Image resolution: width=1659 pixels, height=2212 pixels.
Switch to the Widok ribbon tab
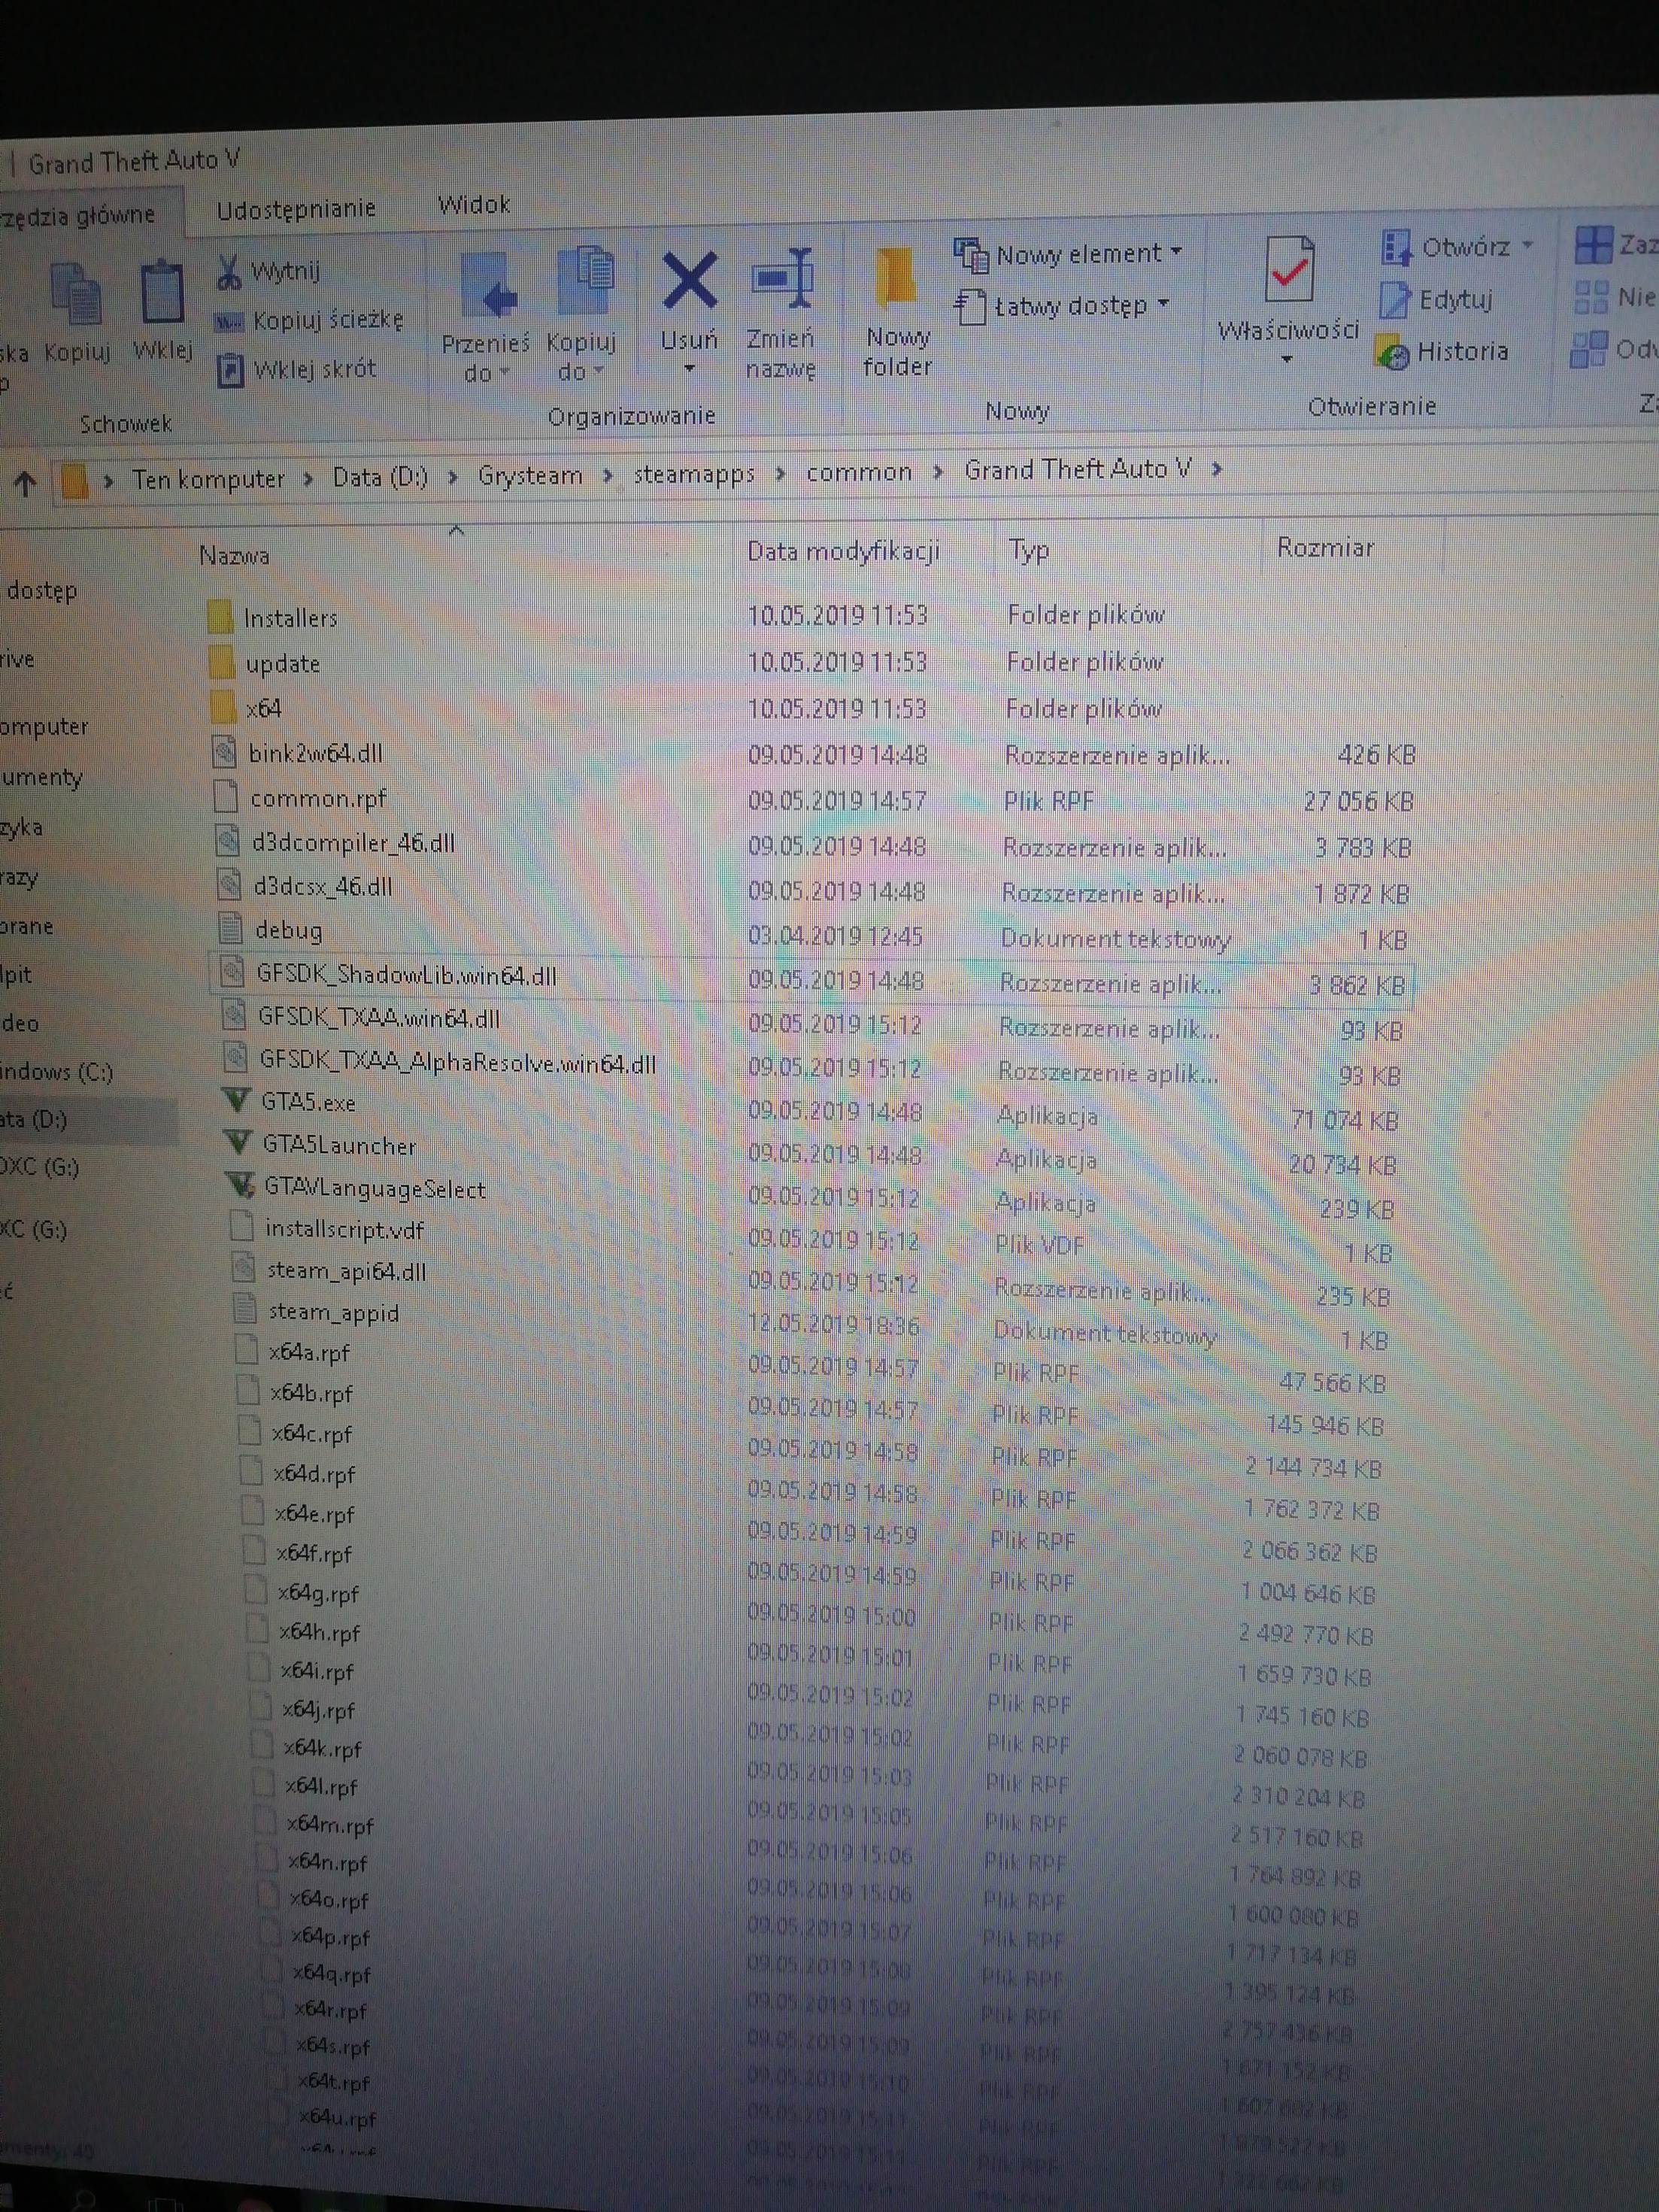coord(474,205)
